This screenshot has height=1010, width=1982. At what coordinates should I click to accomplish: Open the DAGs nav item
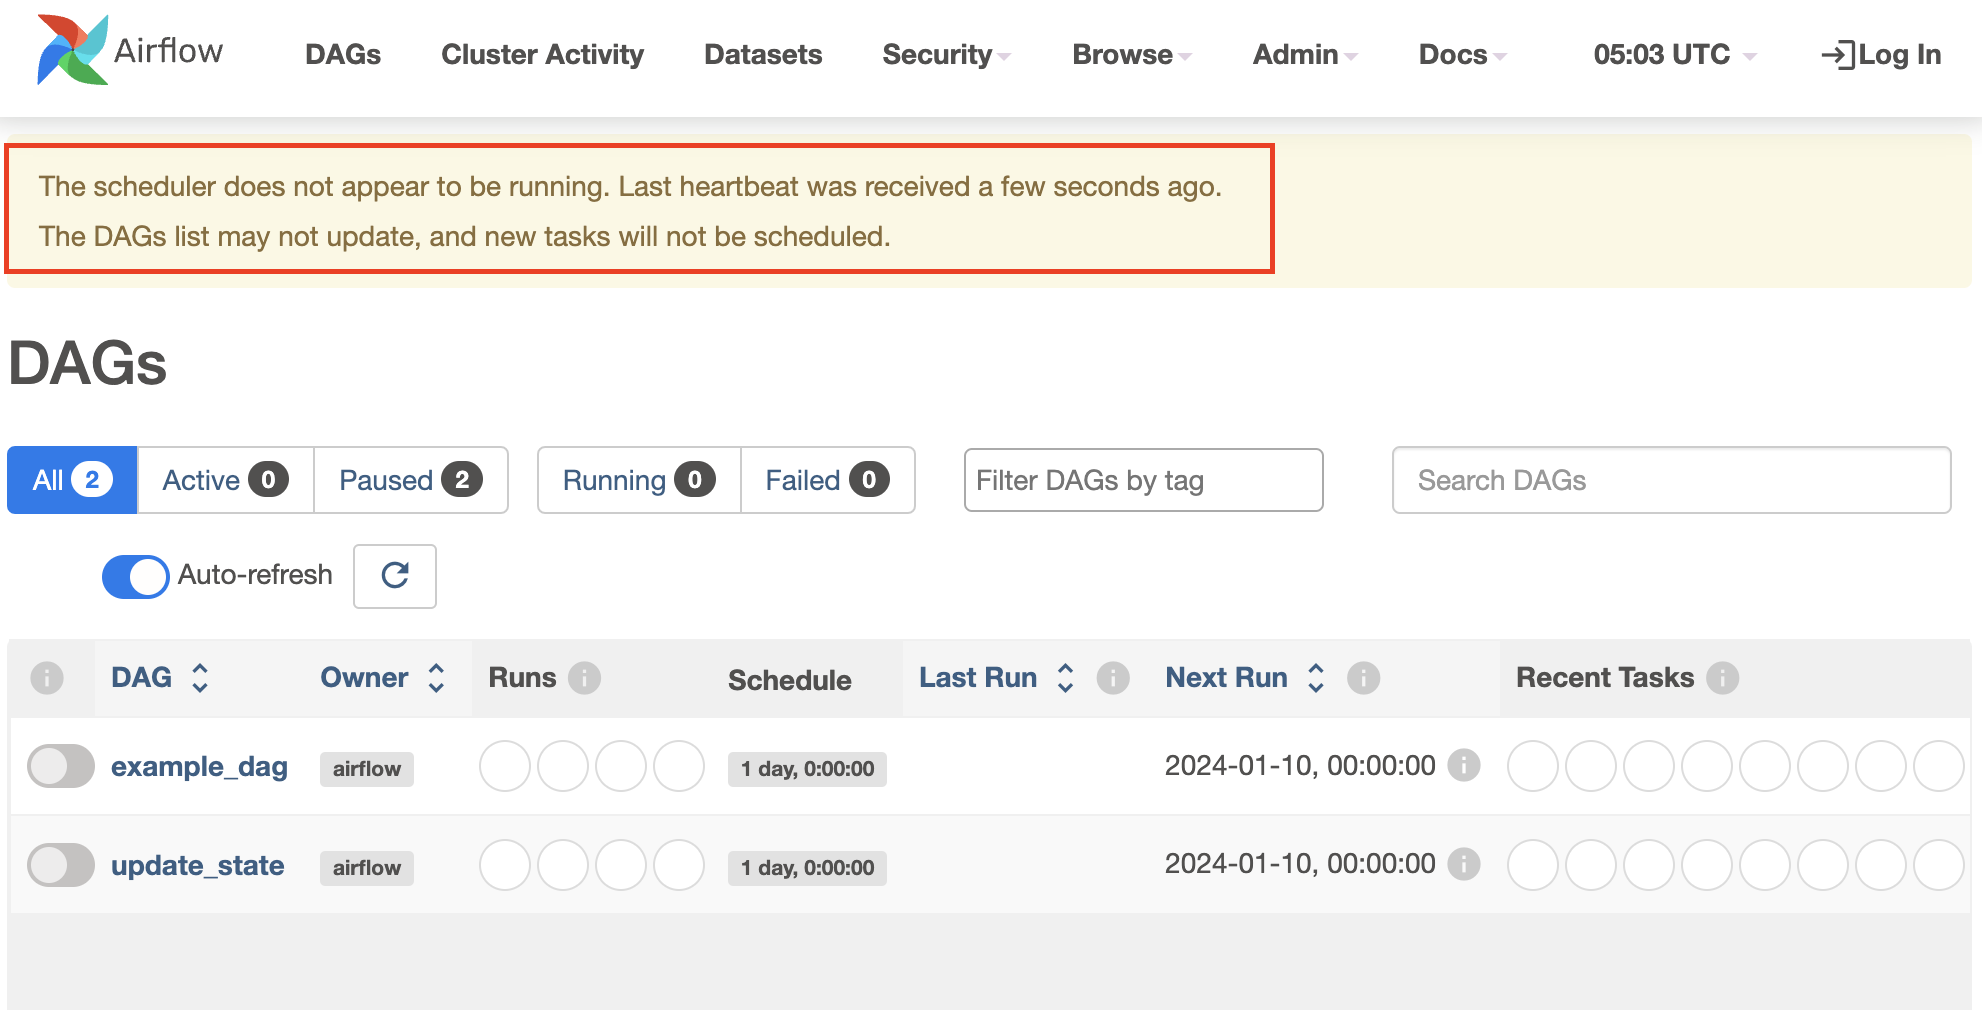pos(343,55)
